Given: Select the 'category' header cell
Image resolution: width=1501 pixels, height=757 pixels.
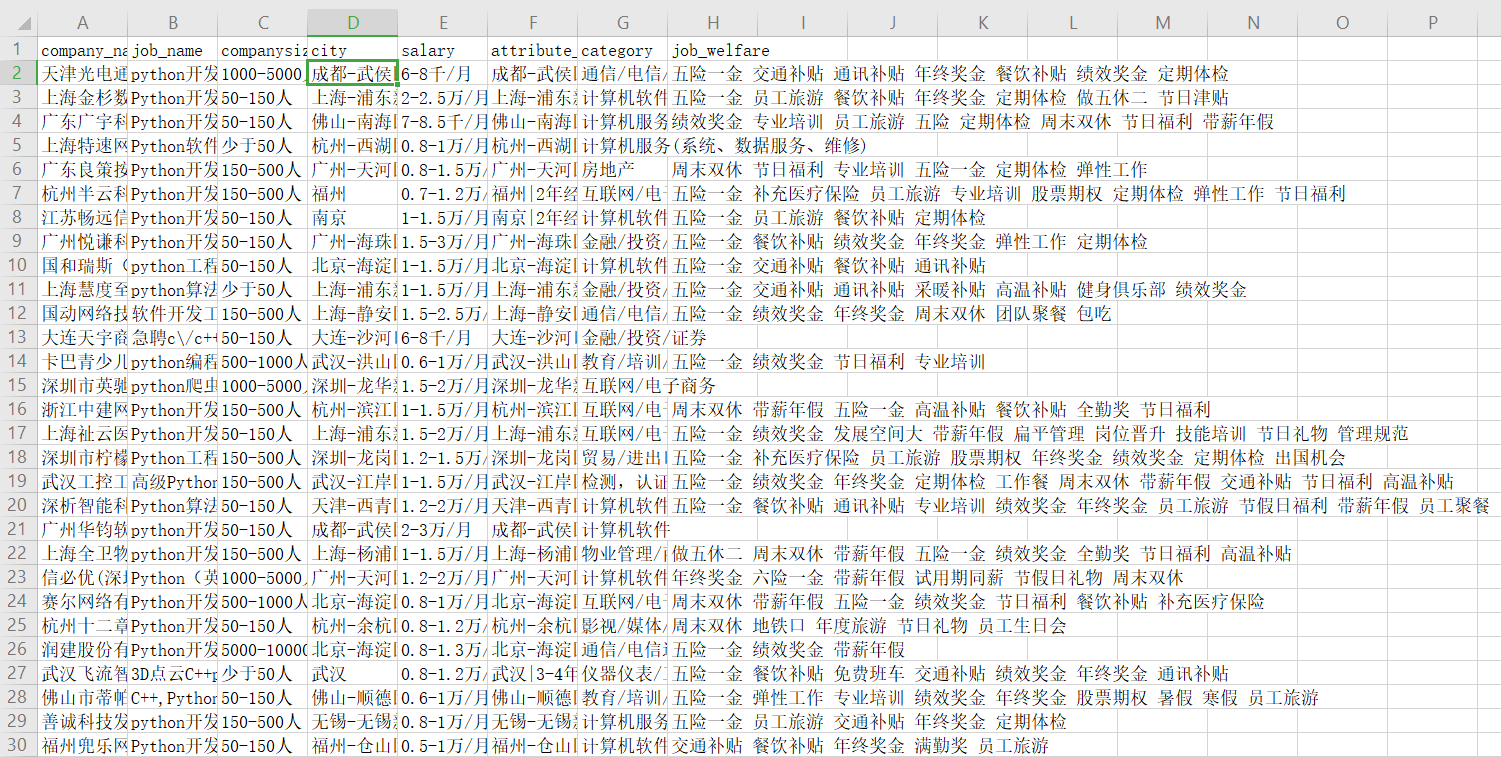Looking at the screenshot, I should point(623,50).
